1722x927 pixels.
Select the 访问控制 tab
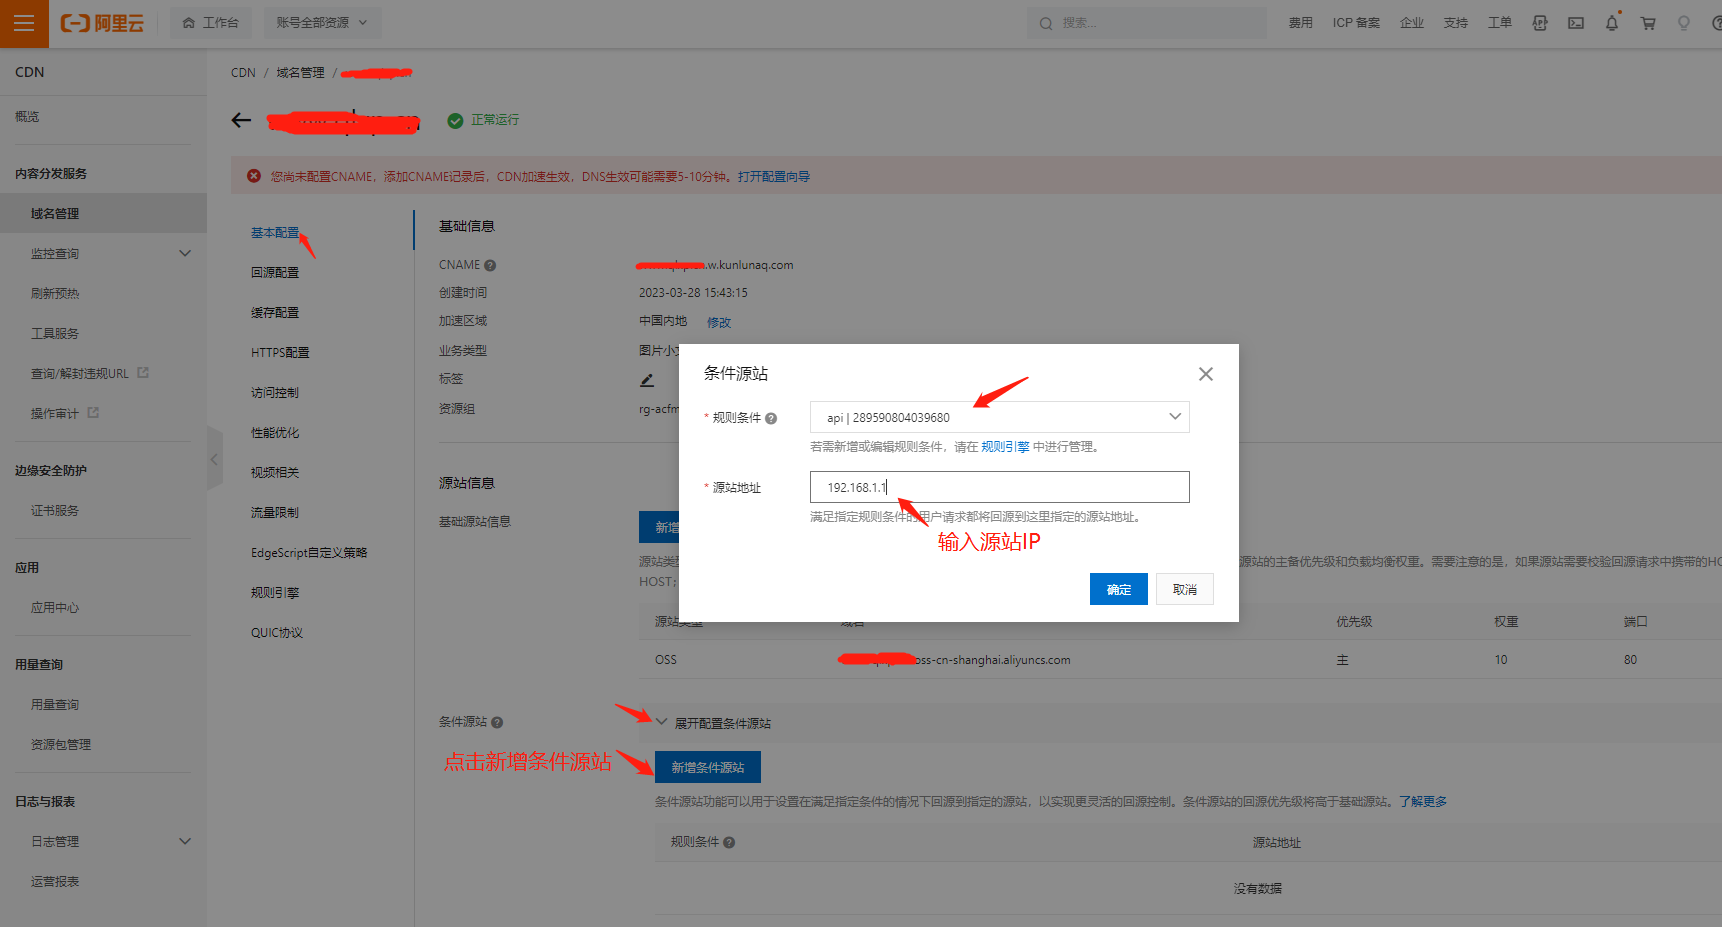(275, 393)
